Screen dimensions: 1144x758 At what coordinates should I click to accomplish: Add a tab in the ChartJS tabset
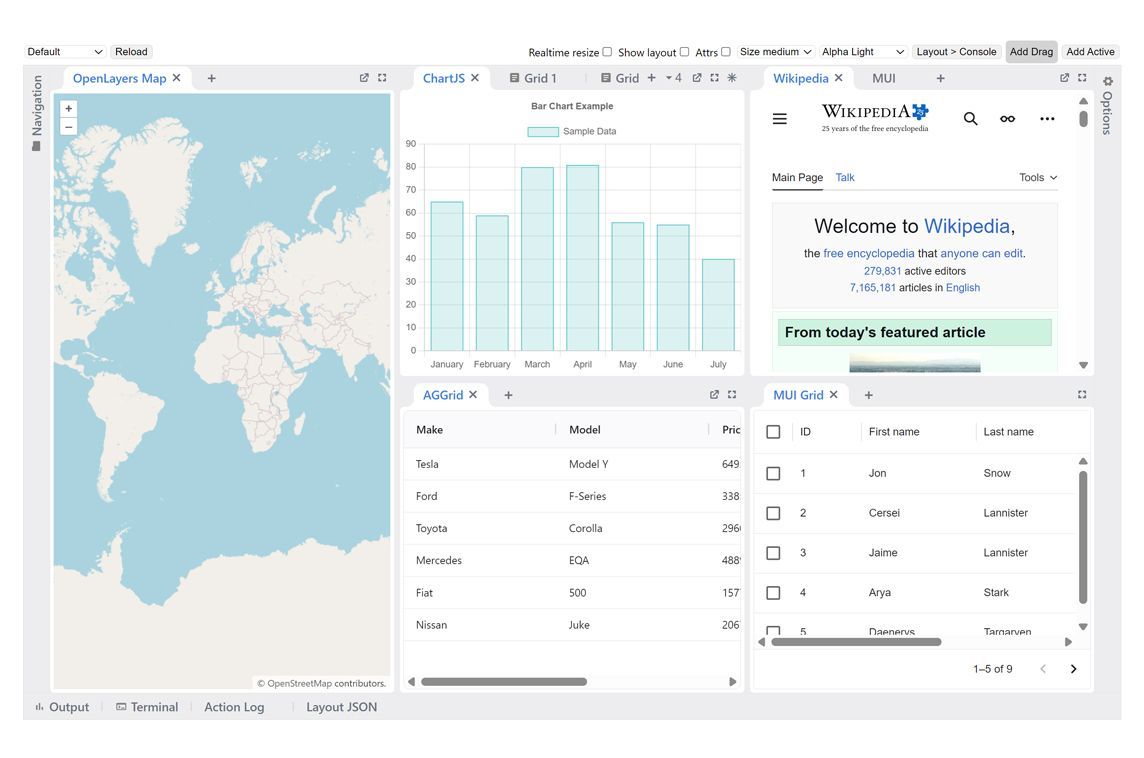point(652,77)
